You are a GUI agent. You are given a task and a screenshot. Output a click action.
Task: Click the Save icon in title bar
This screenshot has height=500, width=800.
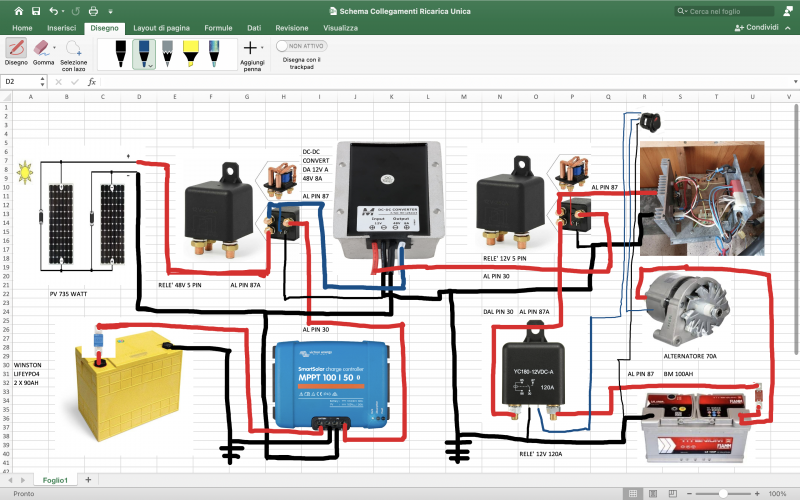(x=36, y=11)
